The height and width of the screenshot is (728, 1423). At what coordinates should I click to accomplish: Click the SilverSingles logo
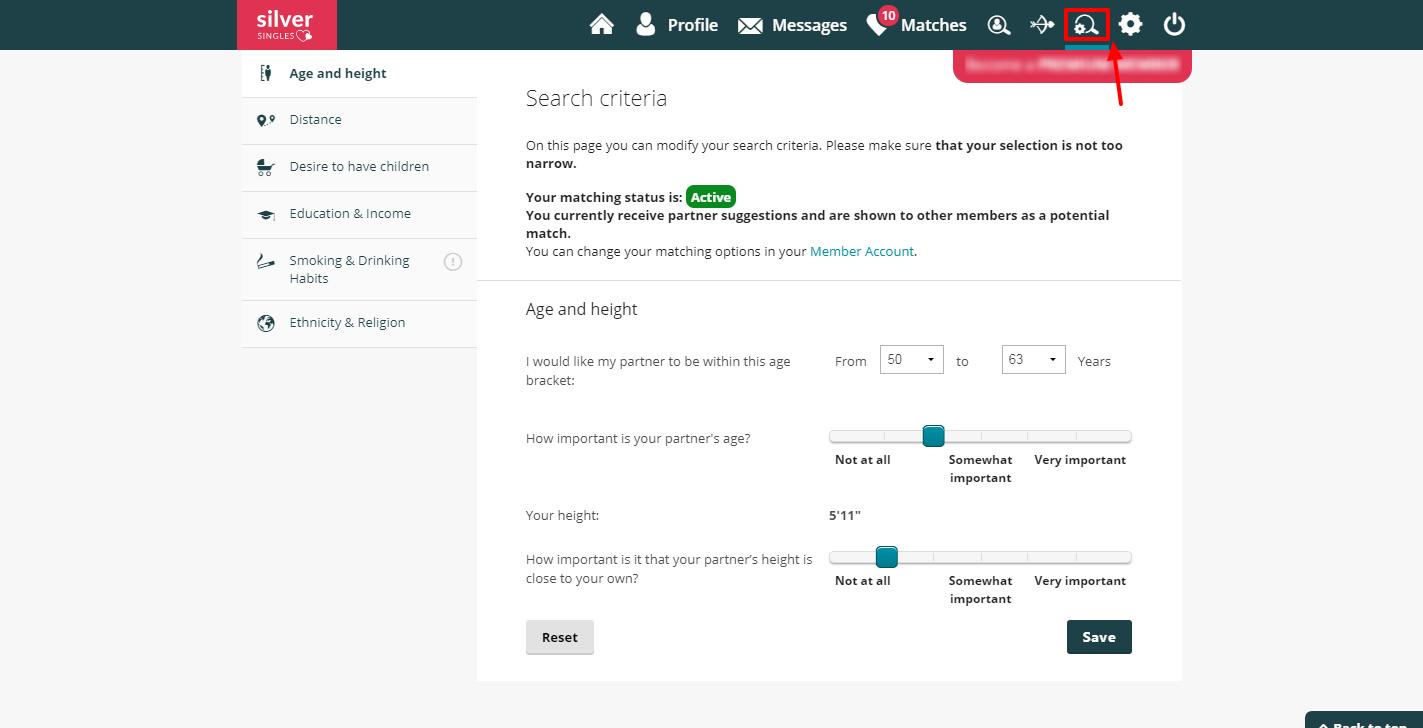coord(286,25)
